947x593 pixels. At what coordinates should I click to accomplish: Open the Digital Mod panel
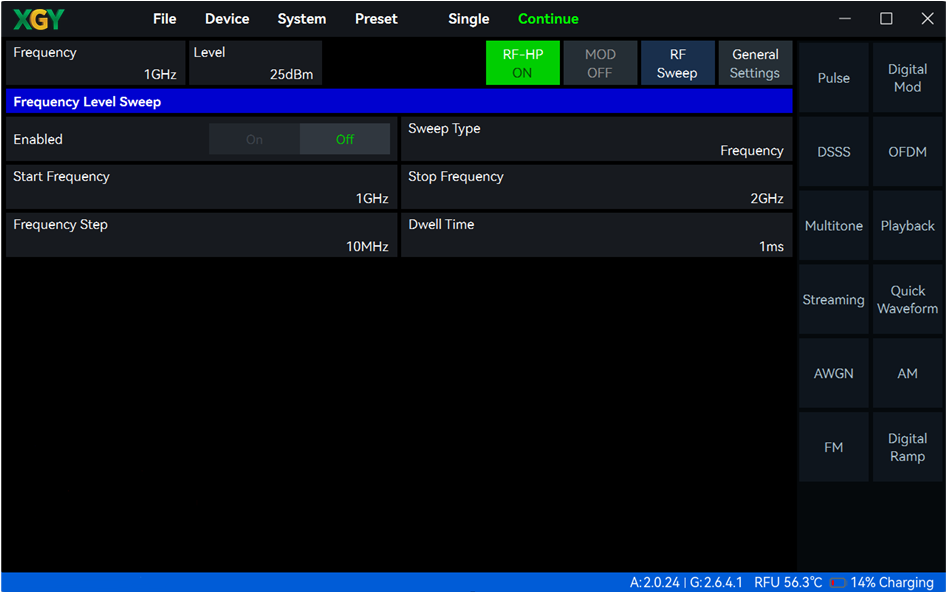tap(907, 78)
